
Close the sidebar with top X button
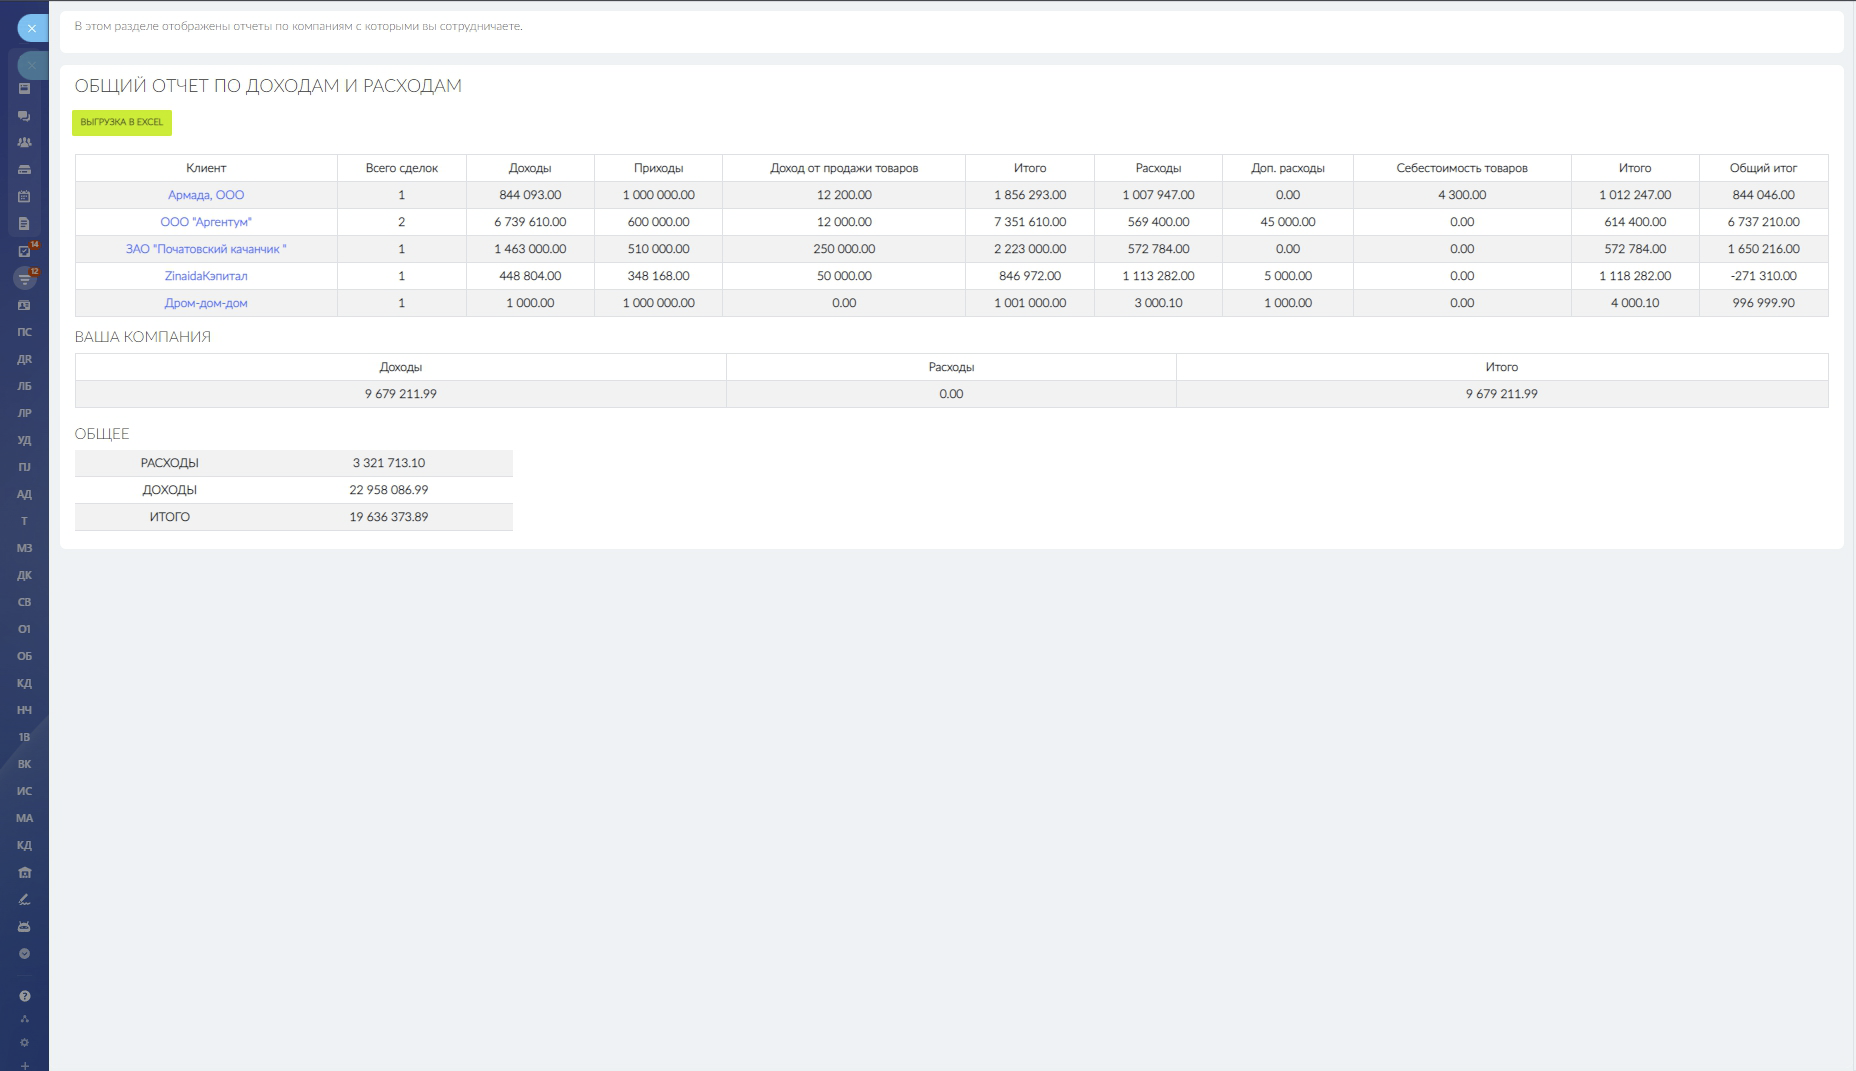tap(32, 28)
